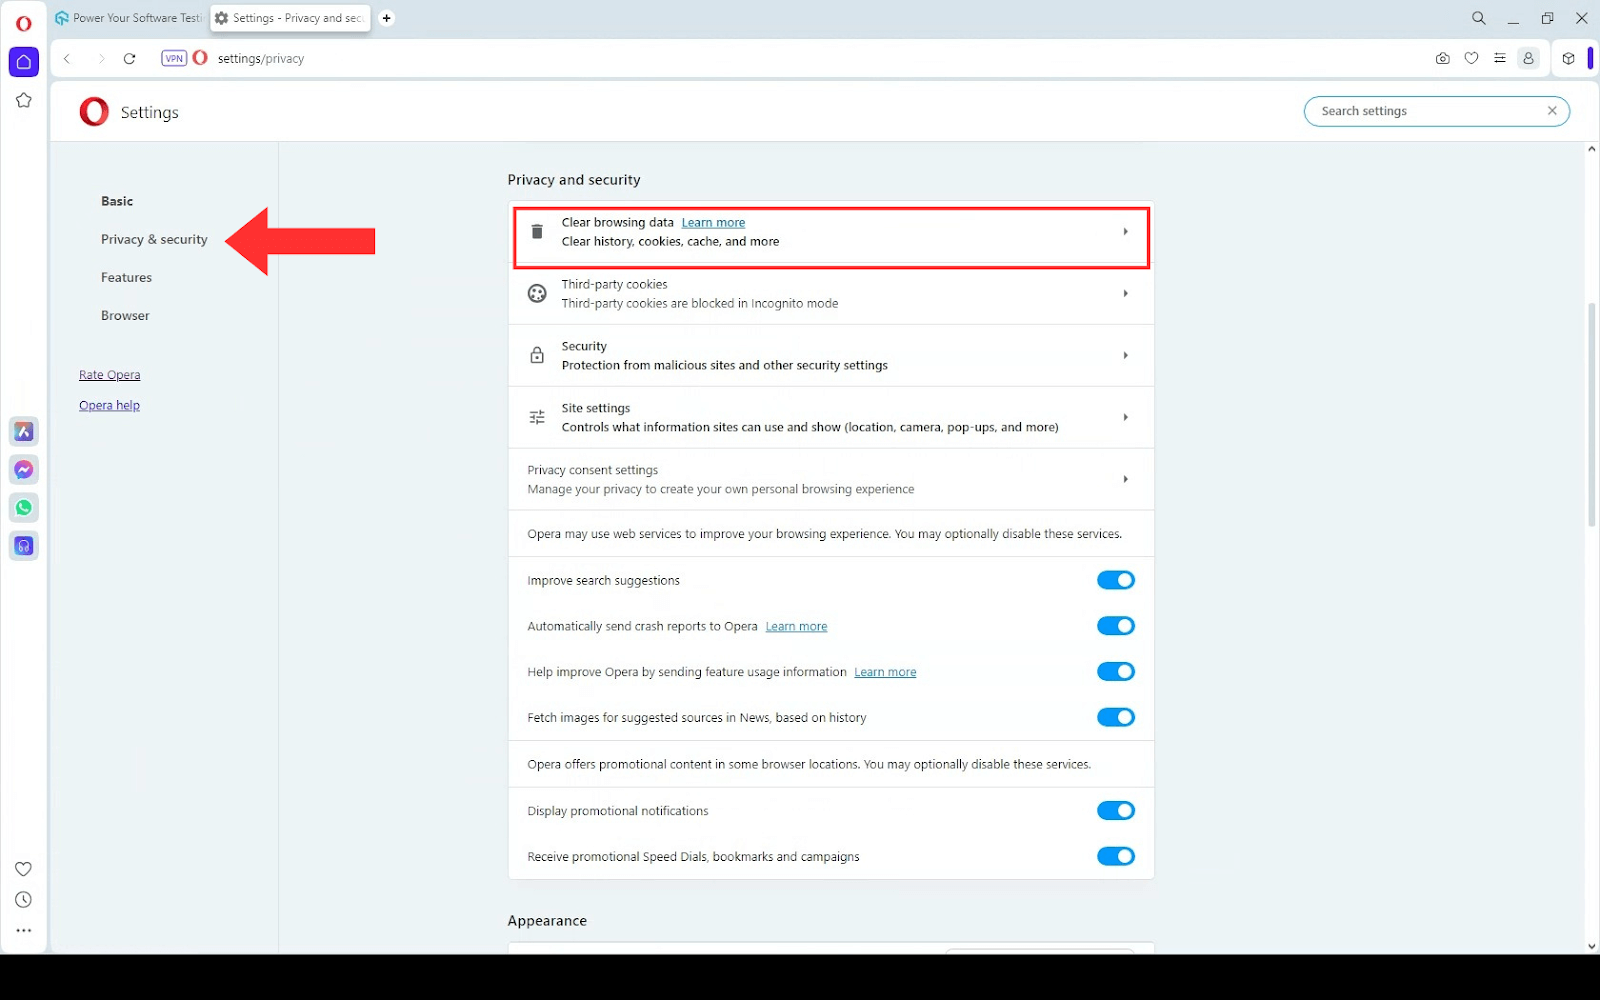
Task: Open History clock icon in sidebar
Action: coord(24,900)
